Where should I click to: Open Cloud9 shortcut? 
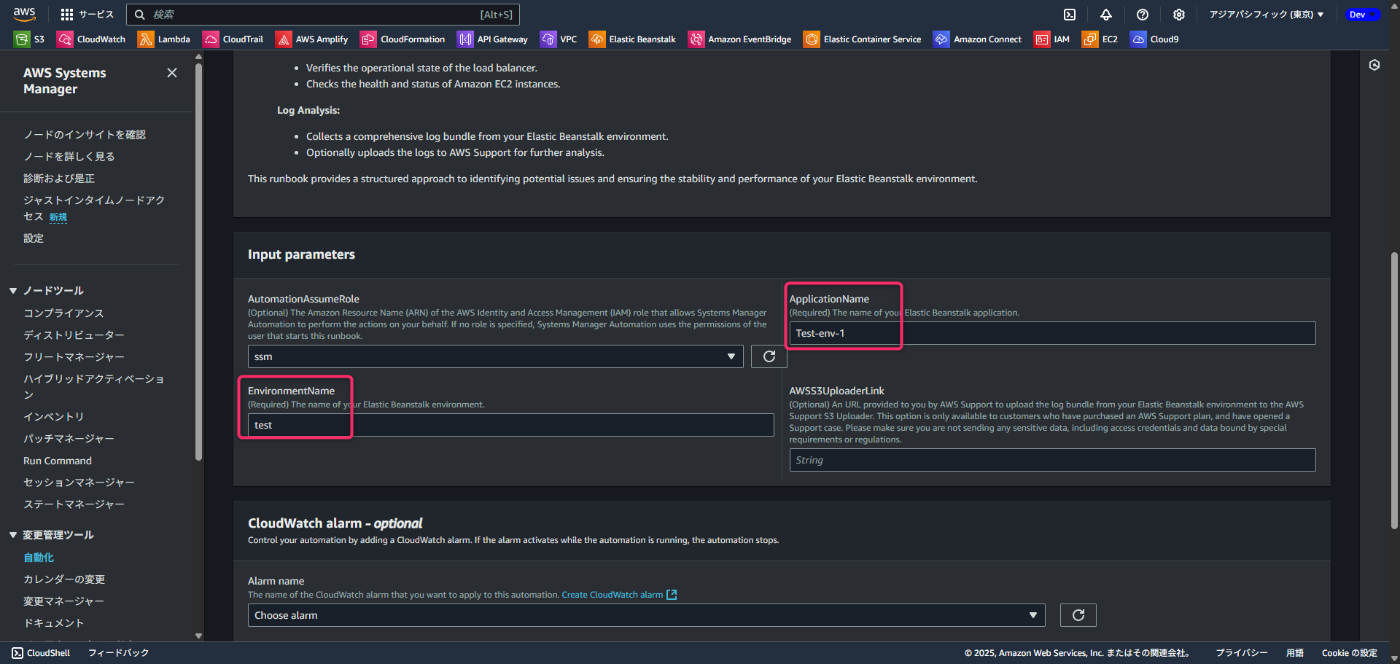(x=1155, y=40)
